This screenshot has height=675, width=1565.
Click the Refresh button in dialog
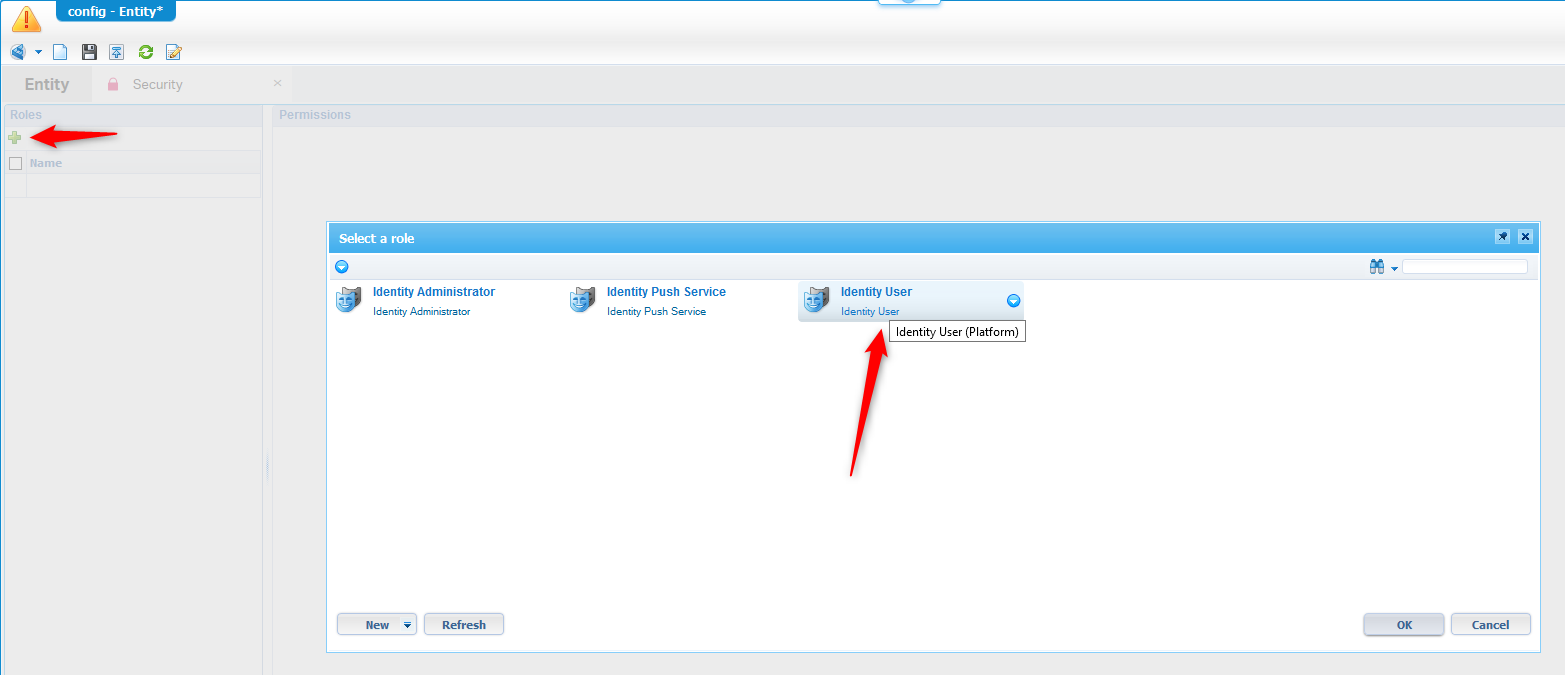click(463, 625)
